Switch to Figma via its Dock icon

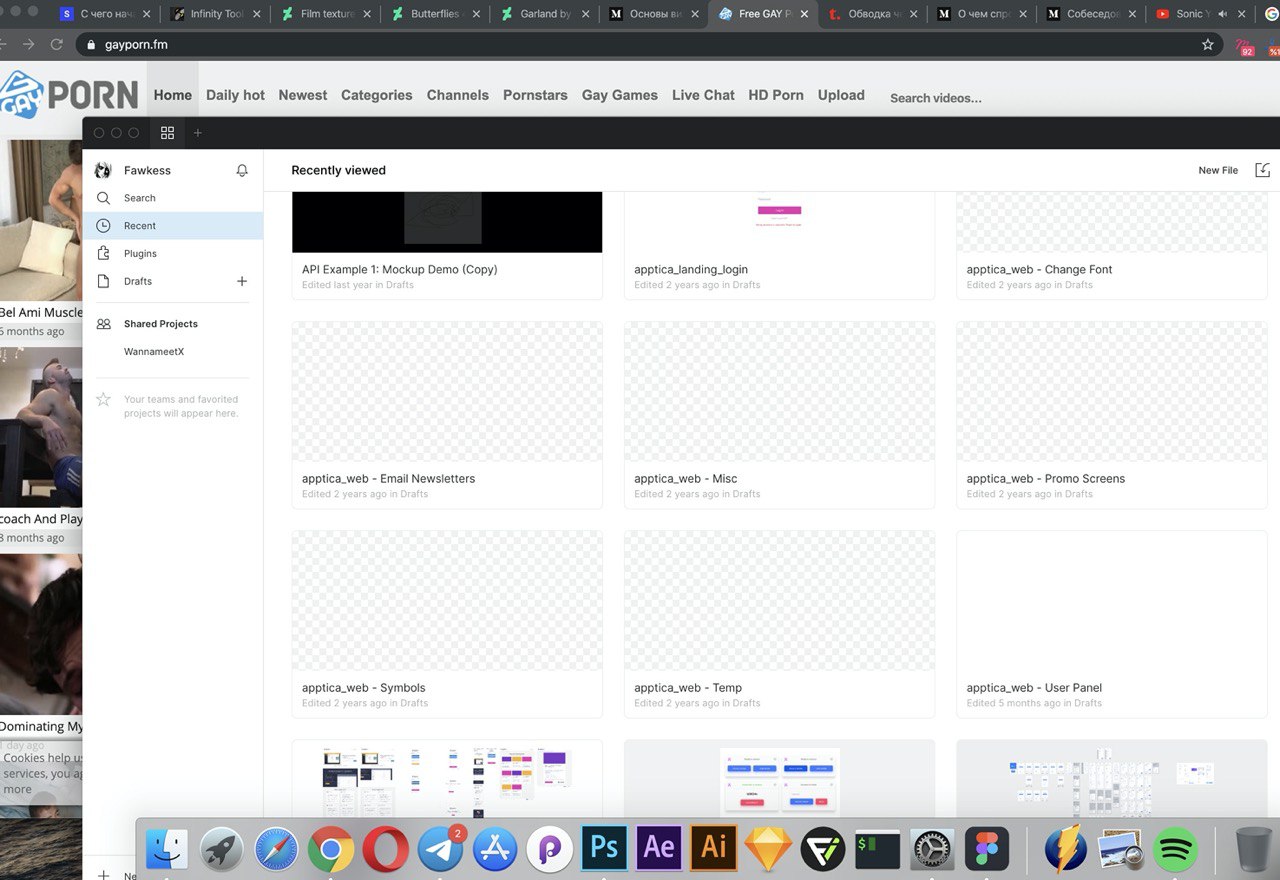click(x=986, y=849)
